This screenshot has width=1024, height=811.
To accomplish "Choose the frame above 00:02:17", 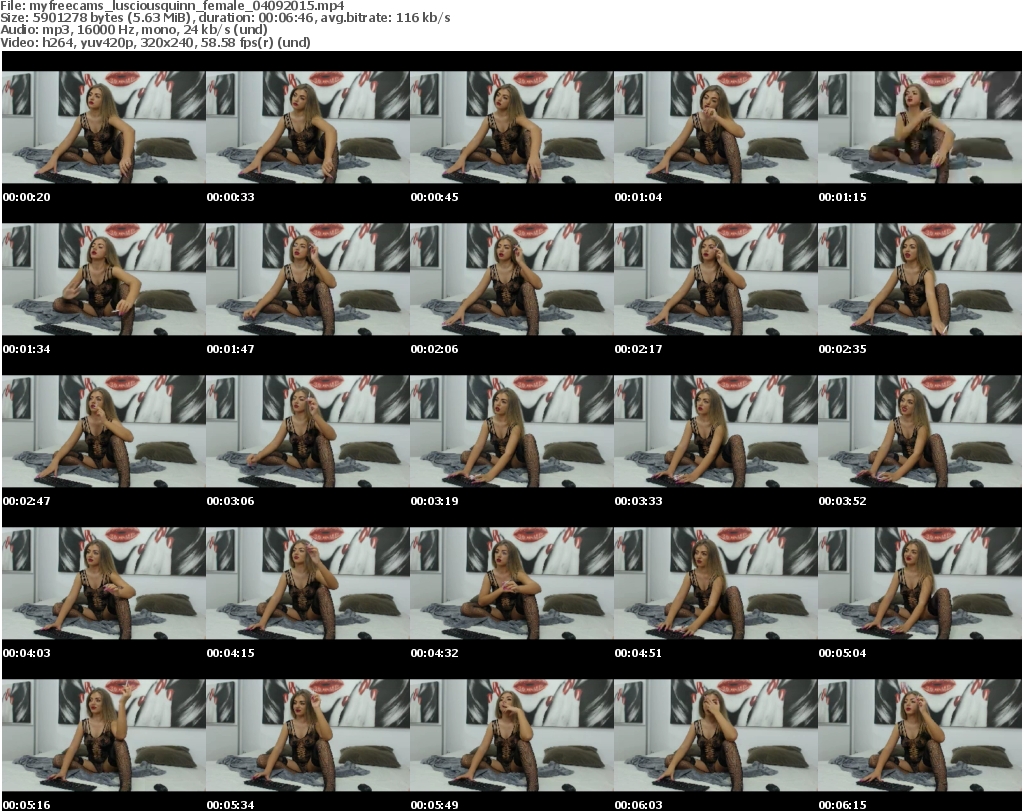I will 716,279.
